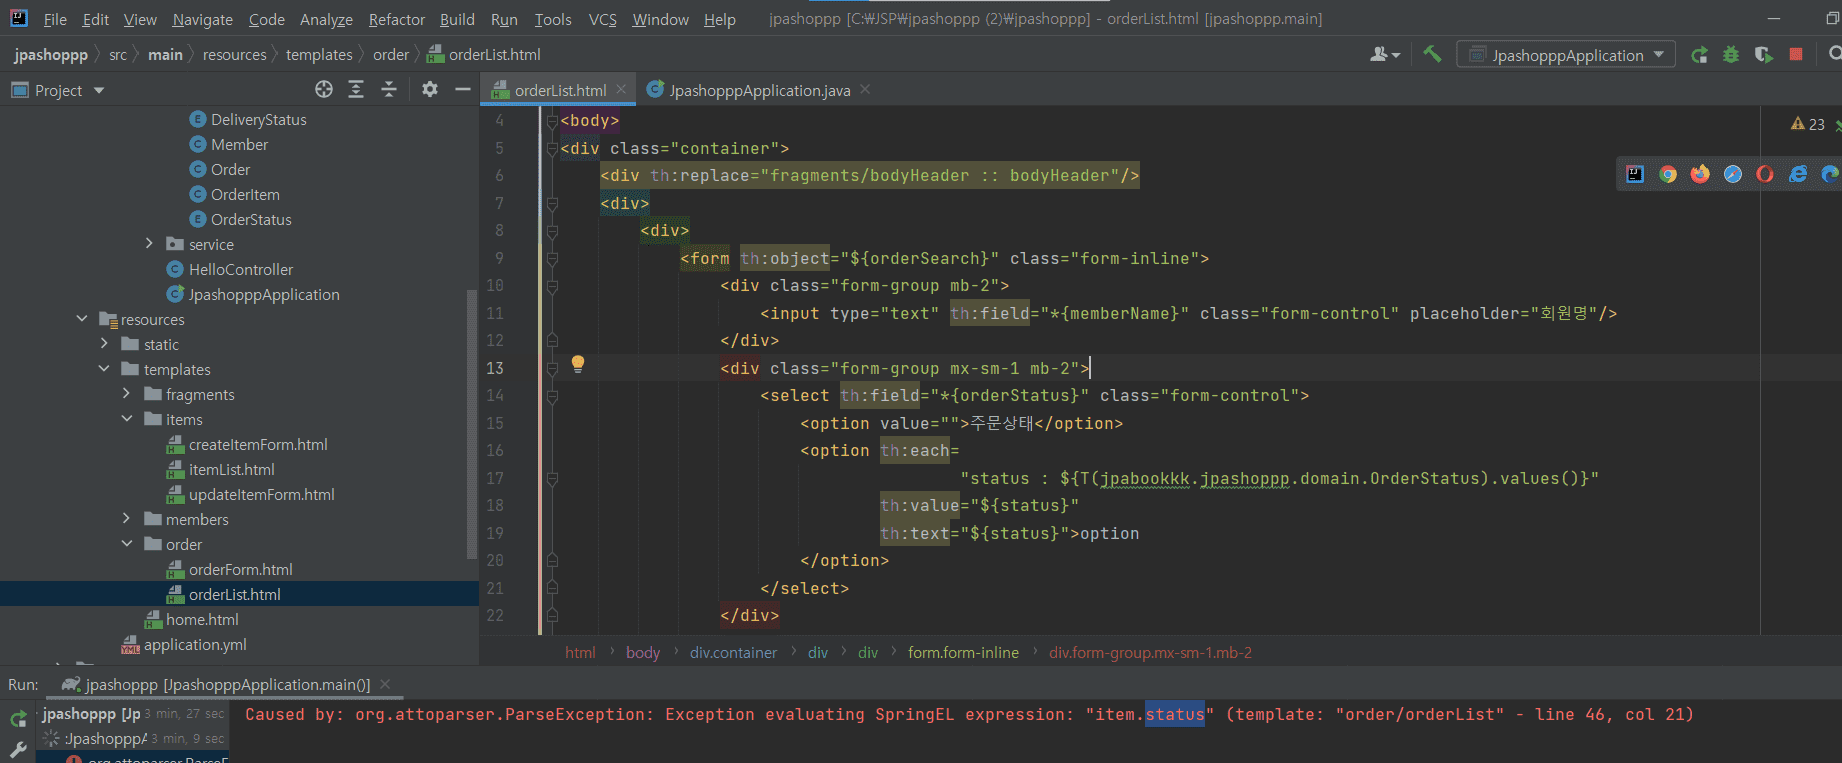Open the Navigate menu
1842x763 pixels.
point(202,19)
